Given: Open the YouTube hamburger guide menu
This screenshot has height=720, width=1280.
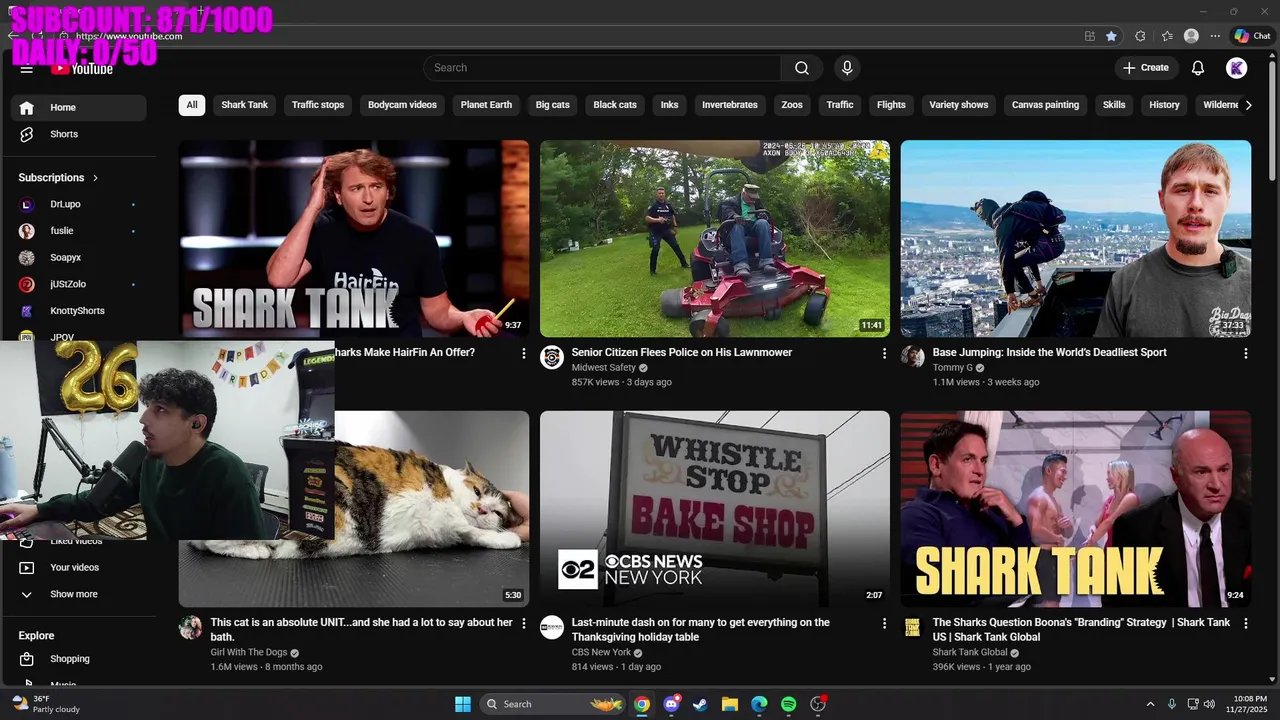Looking at the screenshot, I should (x=27, y=68).
